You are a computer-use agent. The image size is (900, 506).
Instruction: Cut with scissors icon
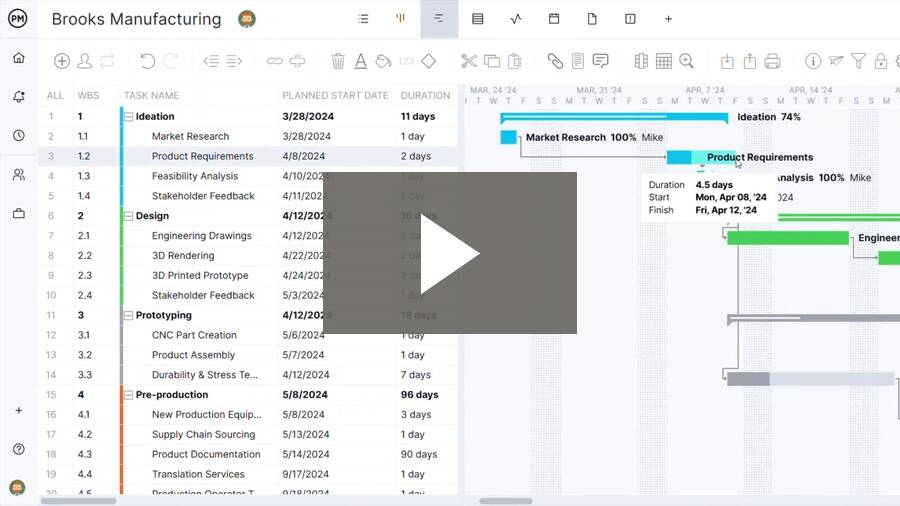469,61
